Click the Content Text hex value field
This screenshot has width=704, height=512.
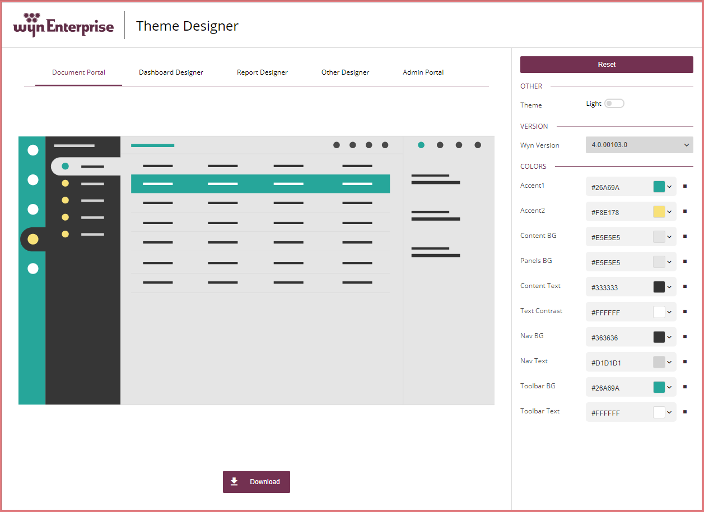click(x=617, y=287)
